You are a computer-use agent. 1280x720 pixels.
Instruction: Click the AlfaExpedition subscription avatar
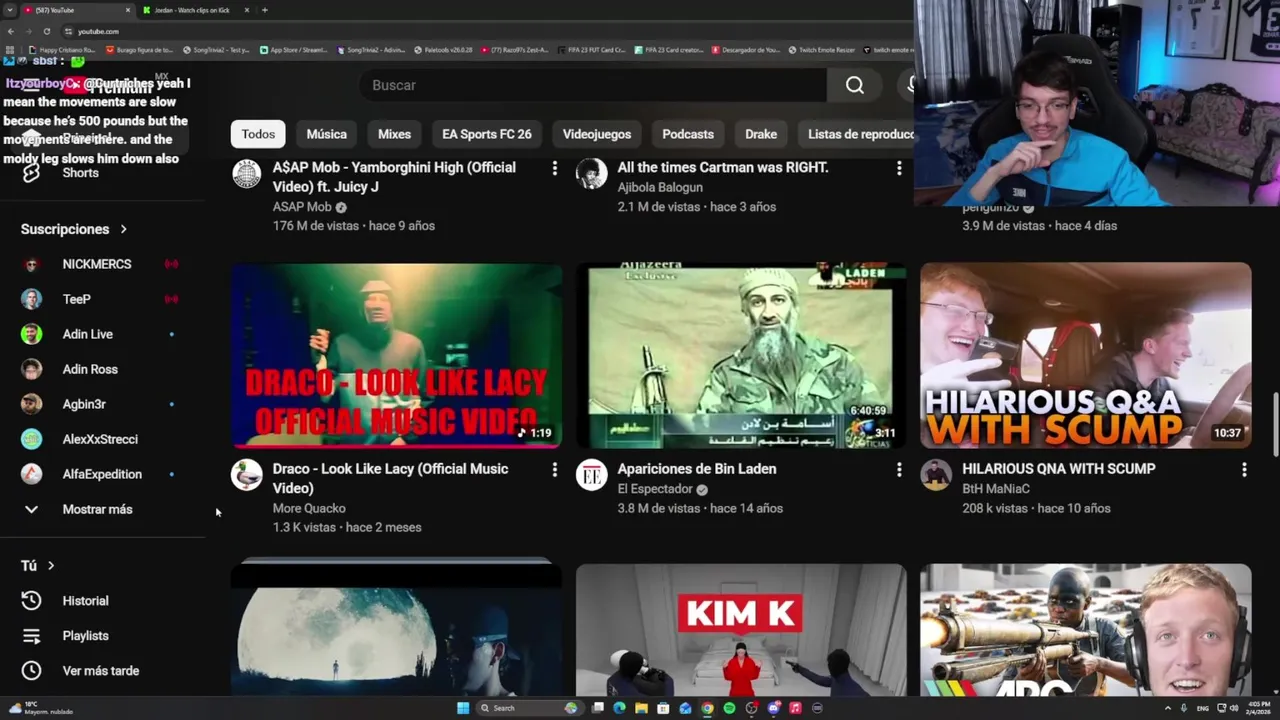click(32, 474)
